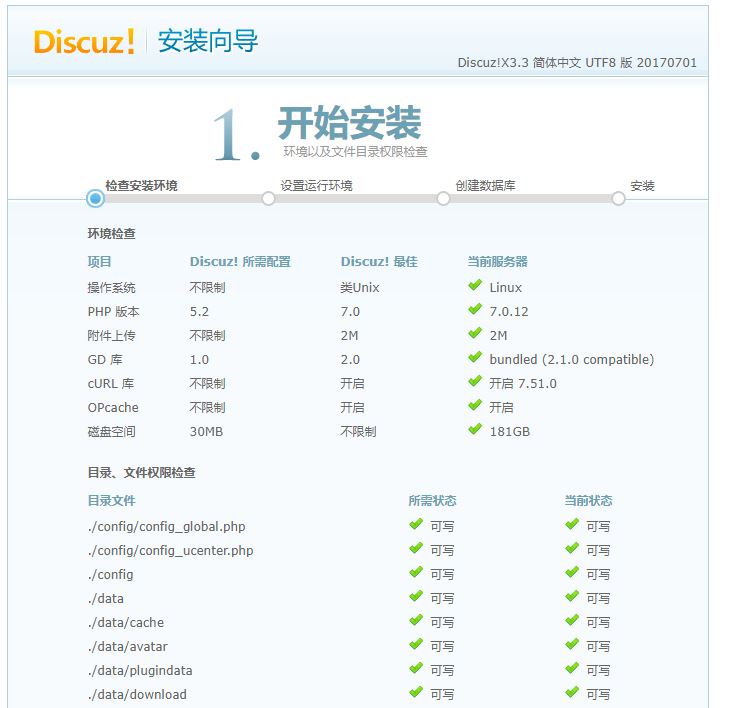Select the 设置运行环境 step circle
Screen dimensions: 733x708
[x=268, y=198]
